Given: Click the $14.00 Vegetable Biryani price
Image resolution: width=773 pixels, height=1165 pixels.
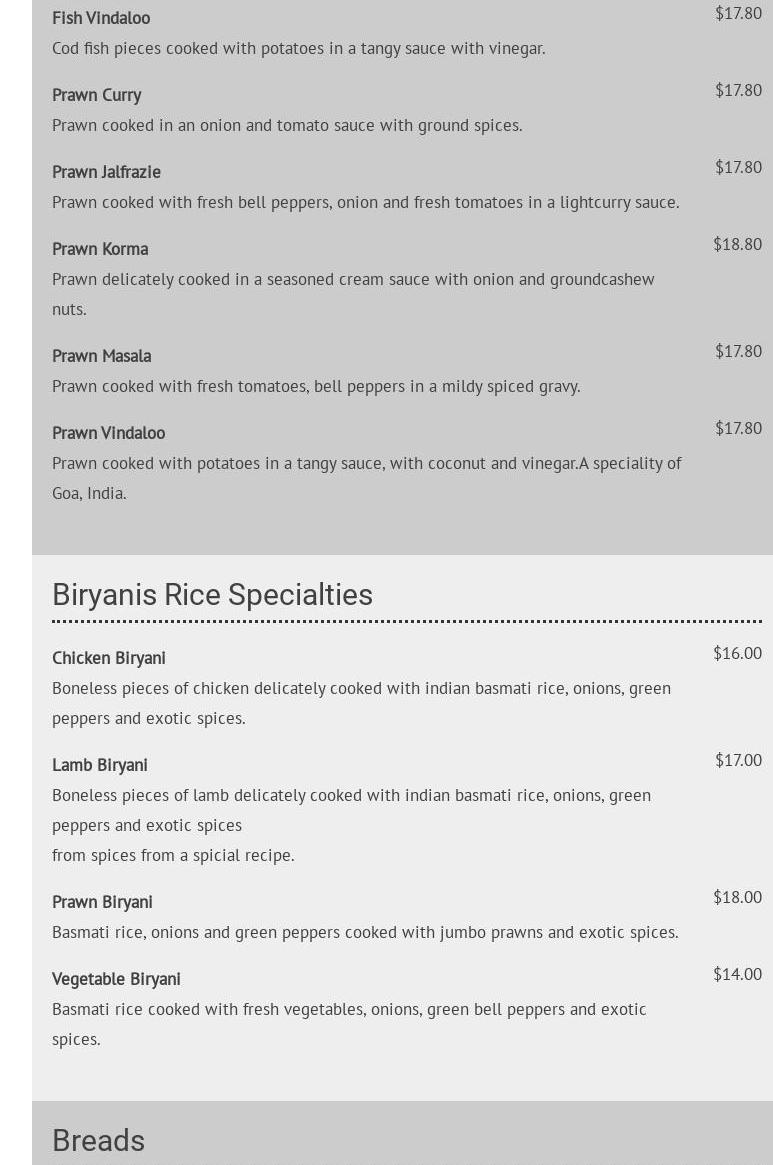Looking at the screenshot, I should click(737, 974).
